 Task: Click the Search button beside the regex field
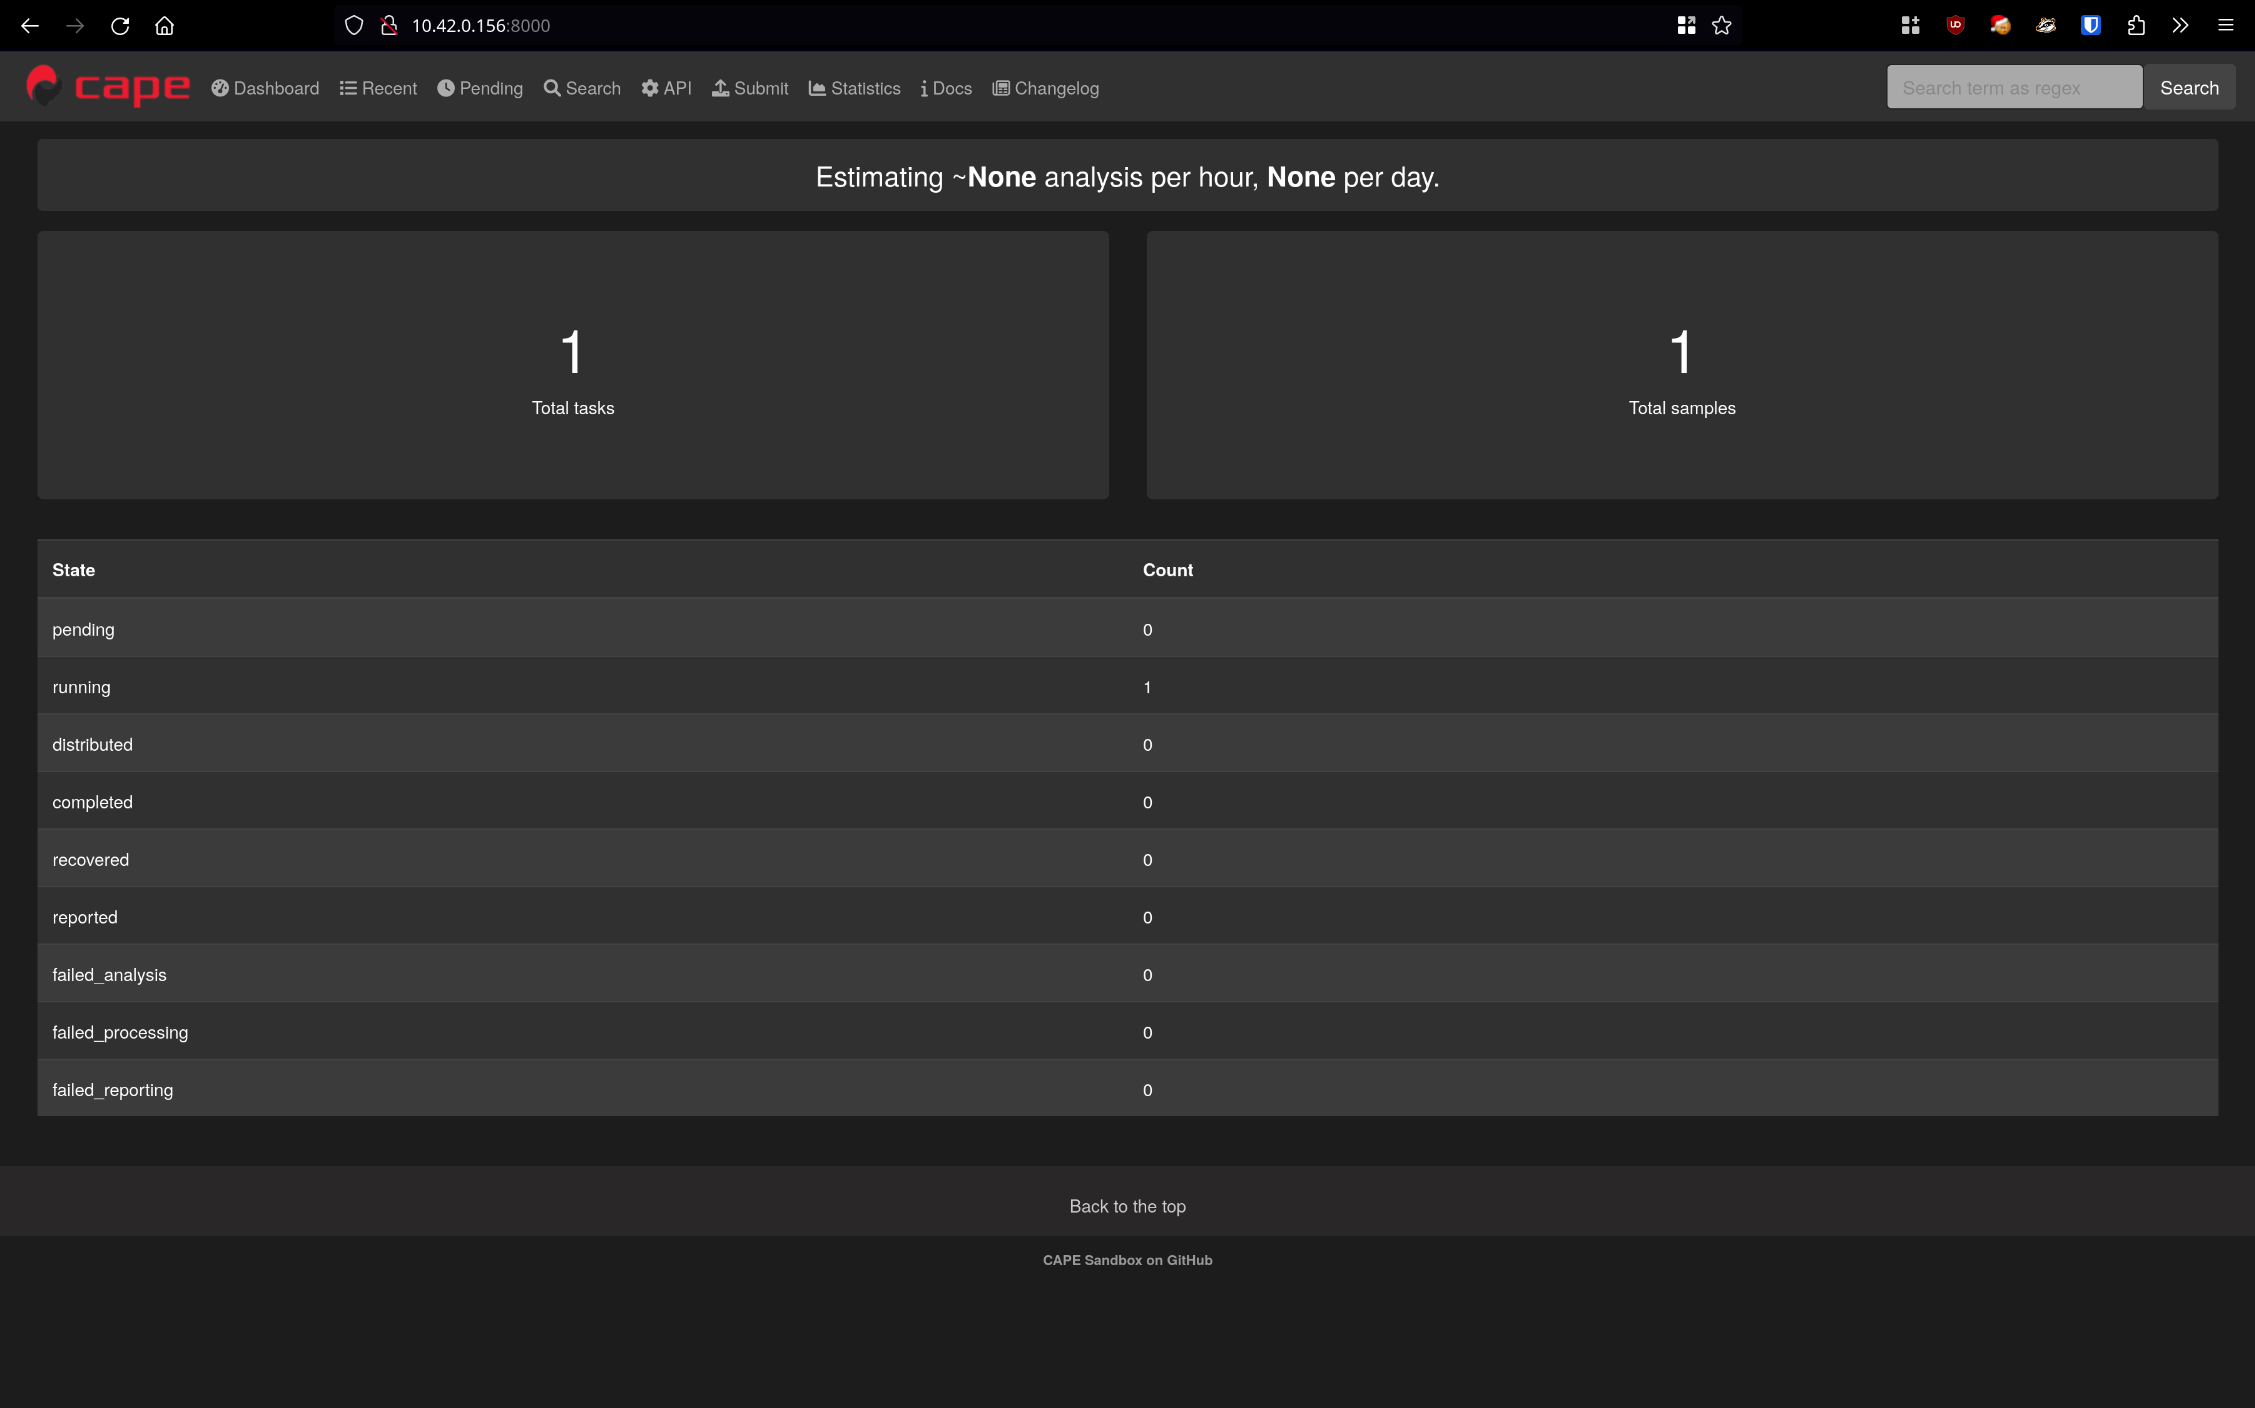2188,88
